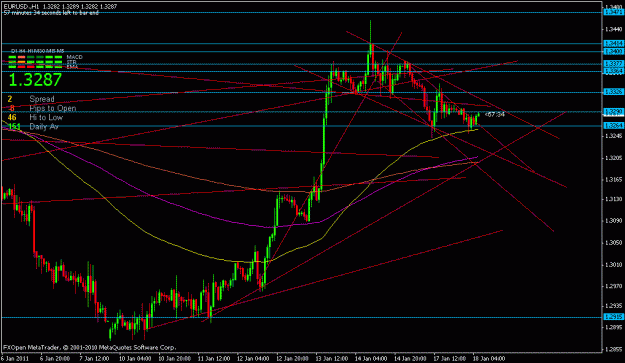Click the 13 Jan 12:00 time axis label
This screenshot has height=363, width=625.
pyautogui.click(x=332, y=359)
